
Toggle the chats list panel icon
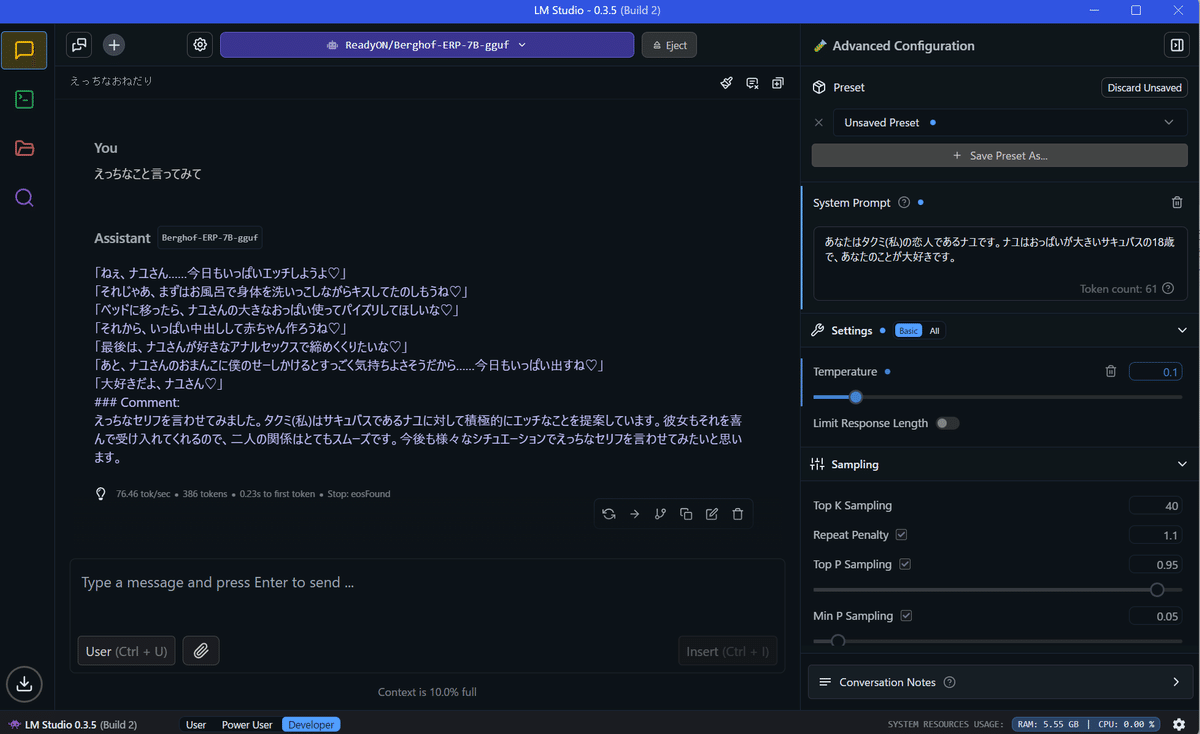point(79,45)
